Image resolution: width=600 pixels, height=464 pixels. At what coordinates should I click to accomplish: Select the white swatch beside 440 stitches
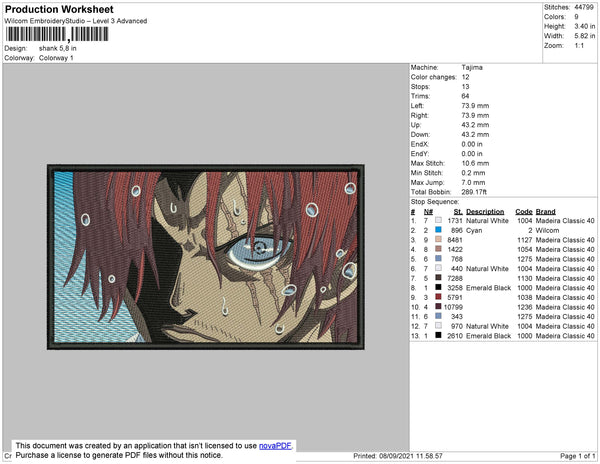[x=439, y=268]
